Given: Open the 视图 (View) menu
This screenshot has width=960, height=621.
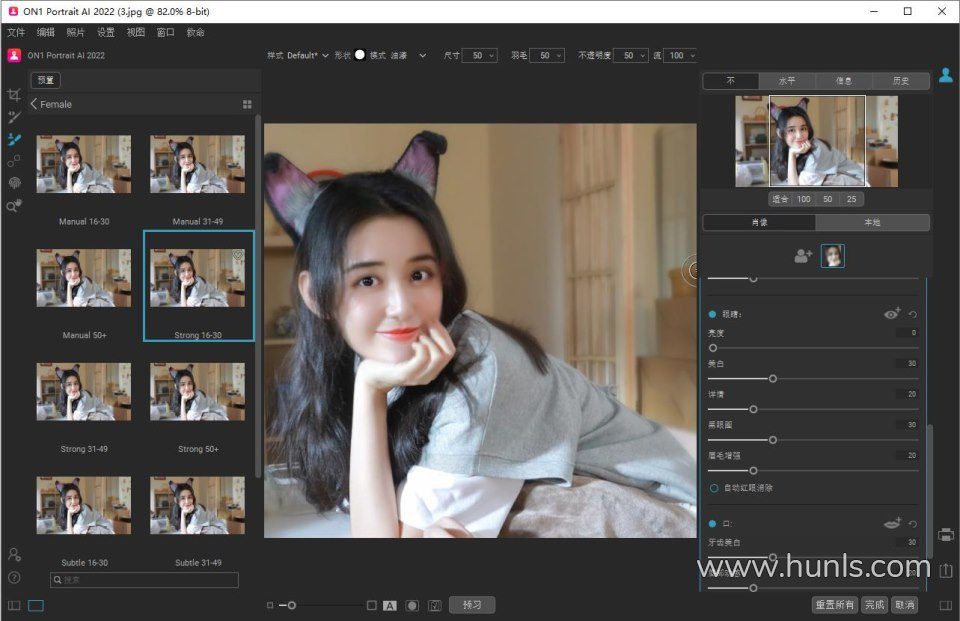Looking at the screenshot, I should coord(136,32).
